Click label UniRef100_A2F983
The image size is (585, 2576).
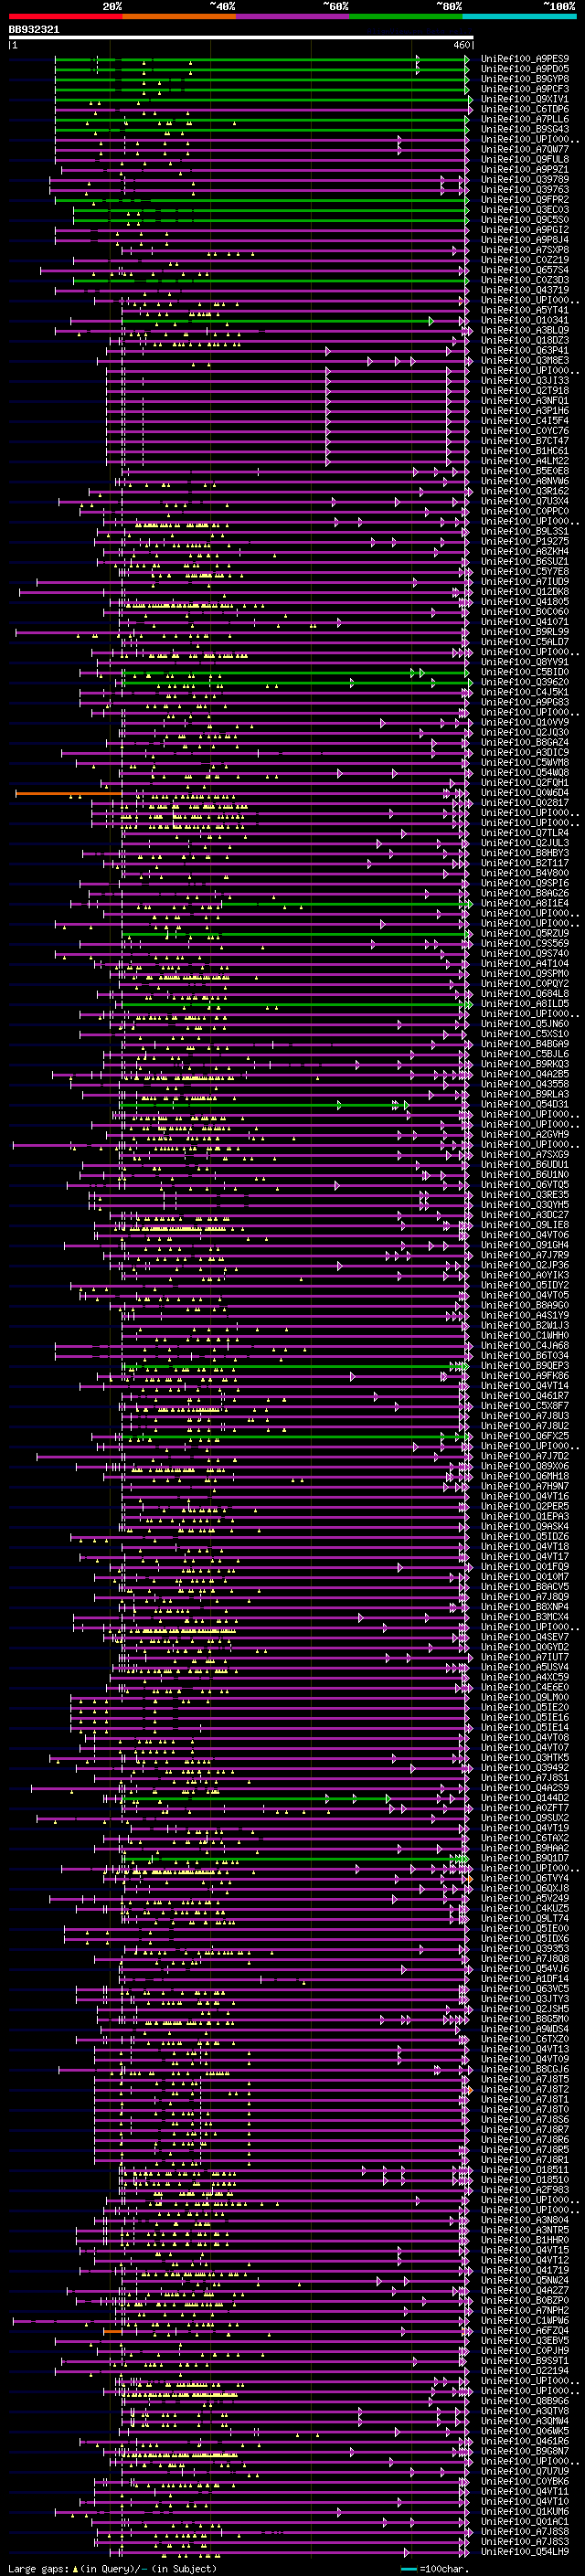[525, 2189]
